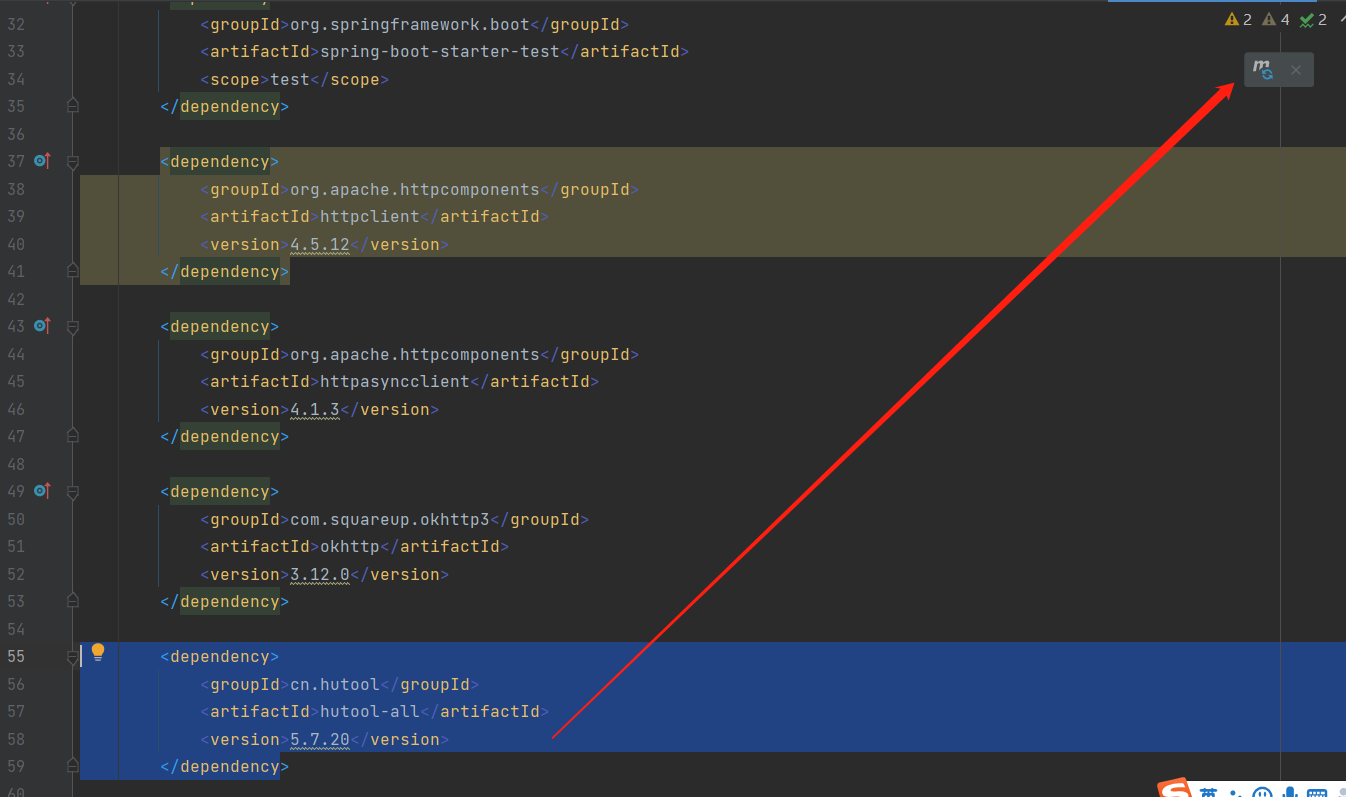This screenshot has height=797, width=1346.
Task: Click the fold end marker on line 41
Action: tap(72, 271)
